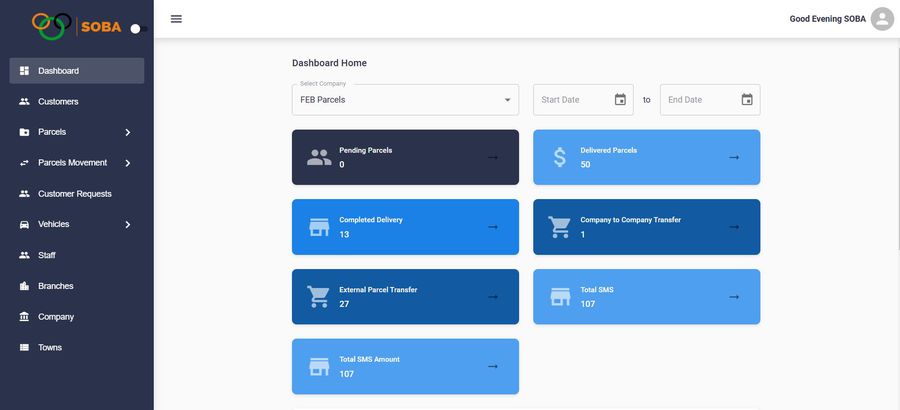Open the user avatar profile icon

(882, 19)
